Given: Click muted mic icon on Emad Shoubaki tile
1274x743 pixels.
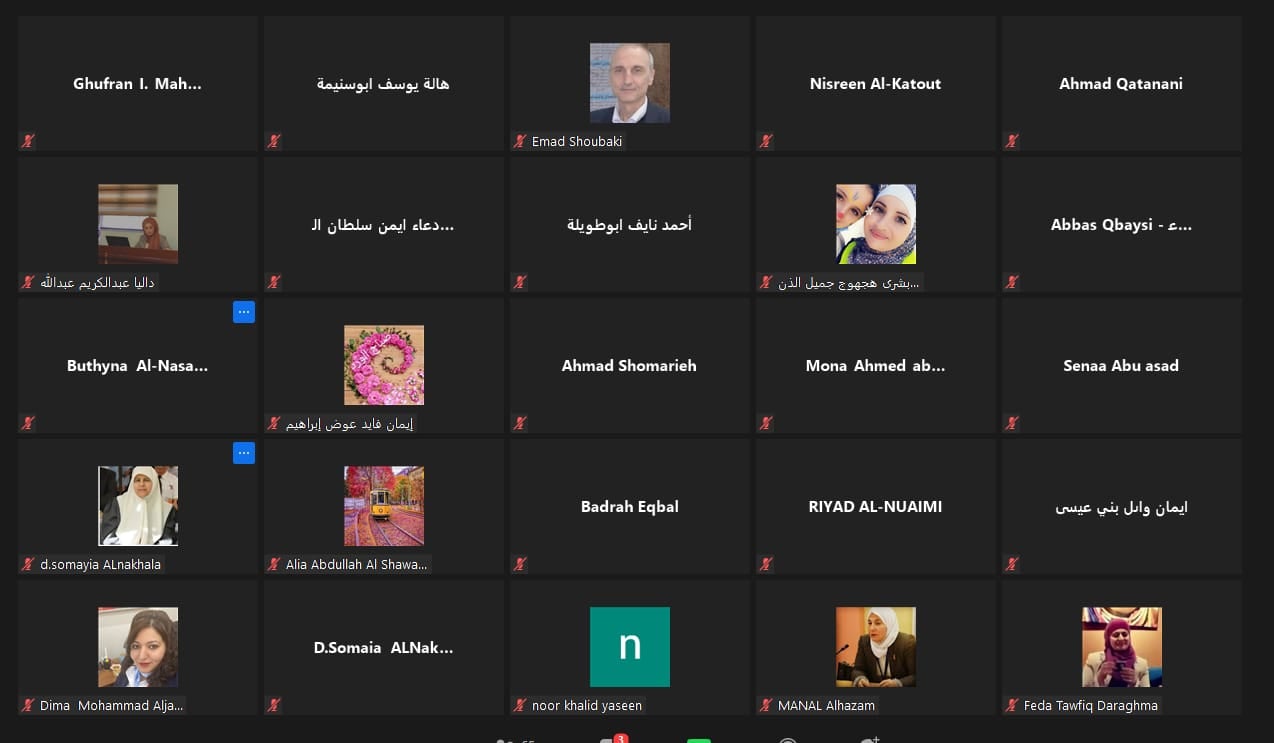Looking at the screenshot, I should click(x=520, y=142).
